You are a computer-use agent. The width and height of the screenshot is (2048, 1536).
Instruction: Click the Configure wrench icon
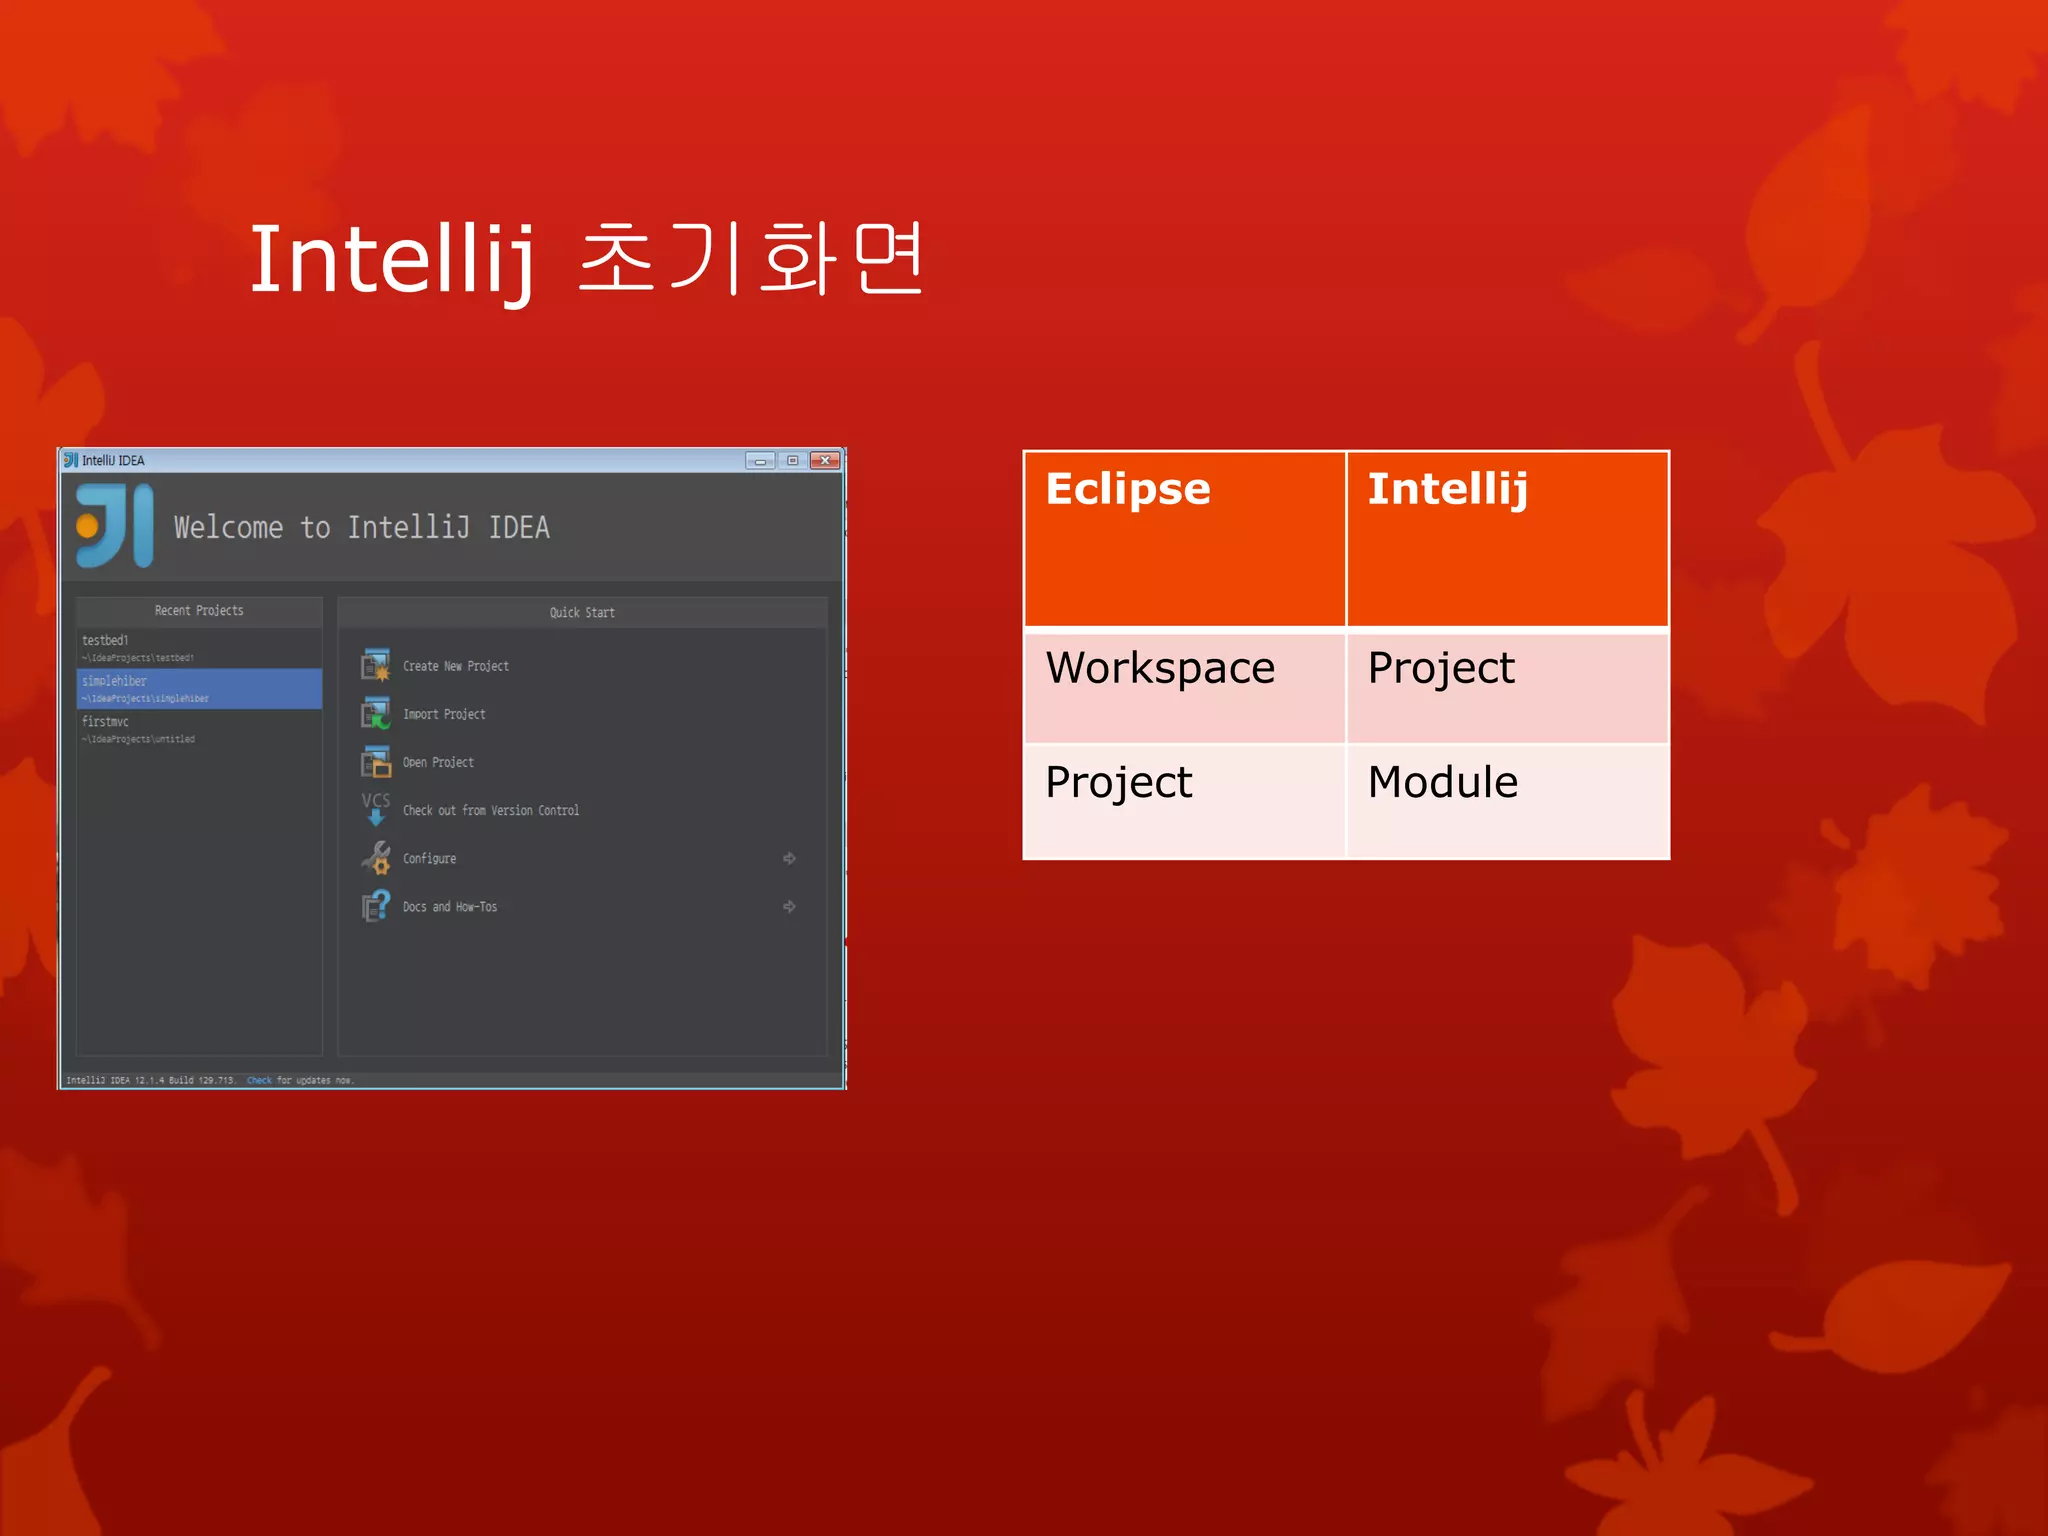click(x=376, y=858)
